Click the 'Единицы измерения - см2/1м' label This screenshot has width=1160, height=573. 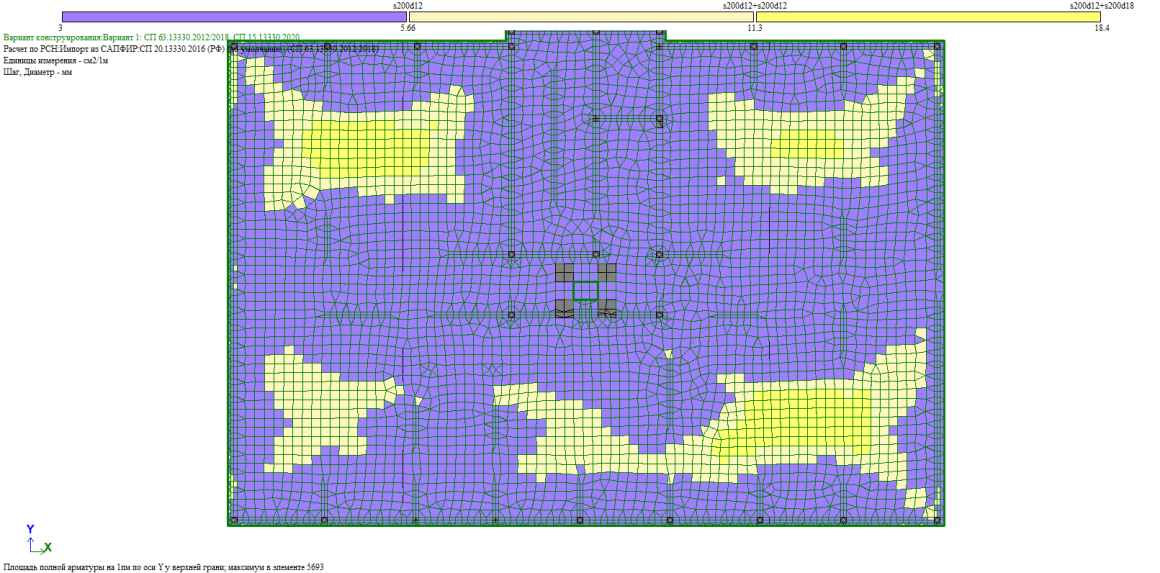56,60
